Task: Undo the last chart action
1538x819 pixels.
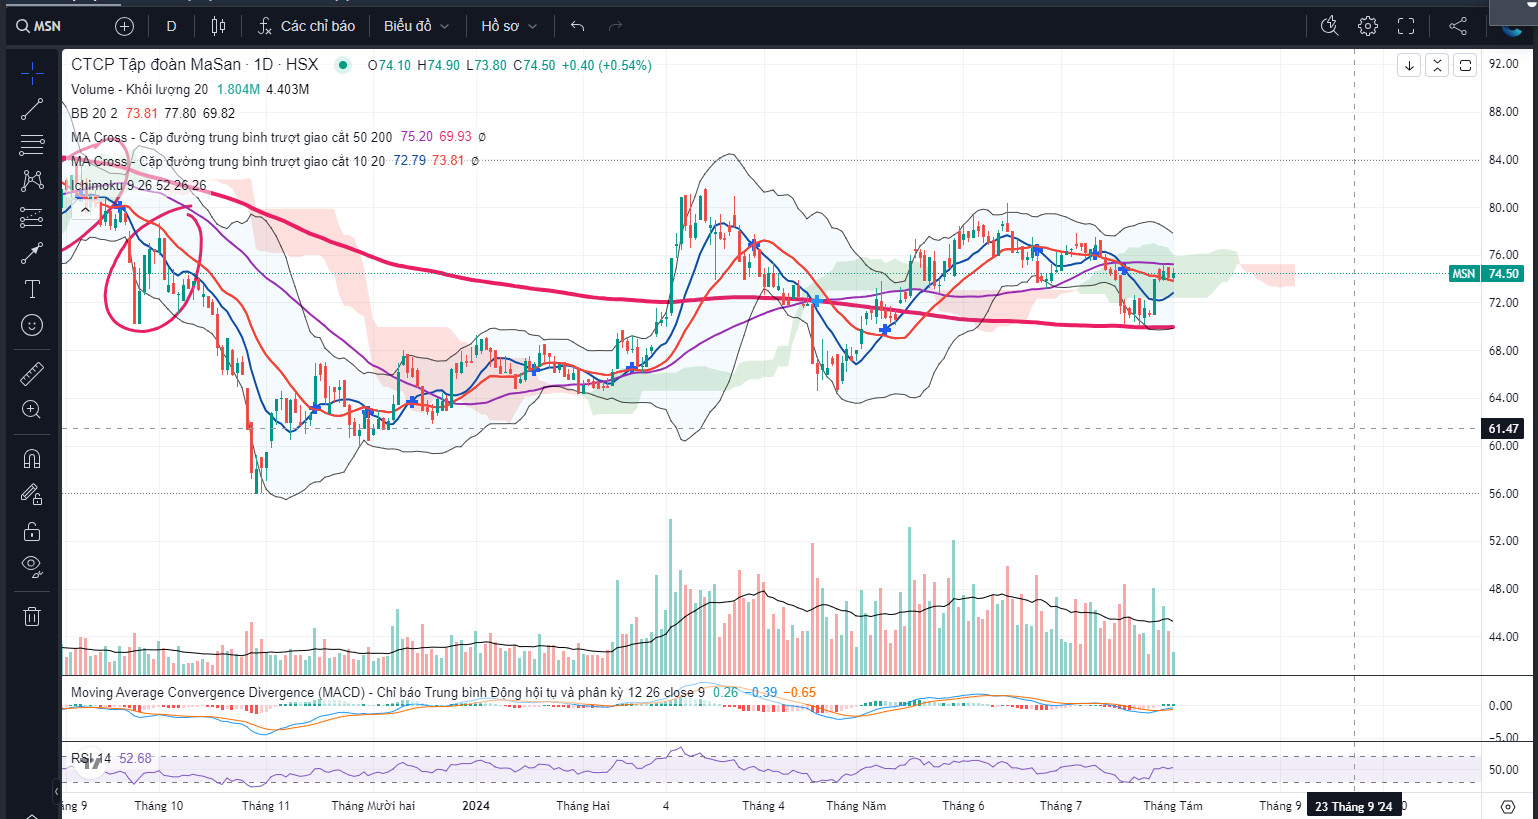Action: [577, 26]
